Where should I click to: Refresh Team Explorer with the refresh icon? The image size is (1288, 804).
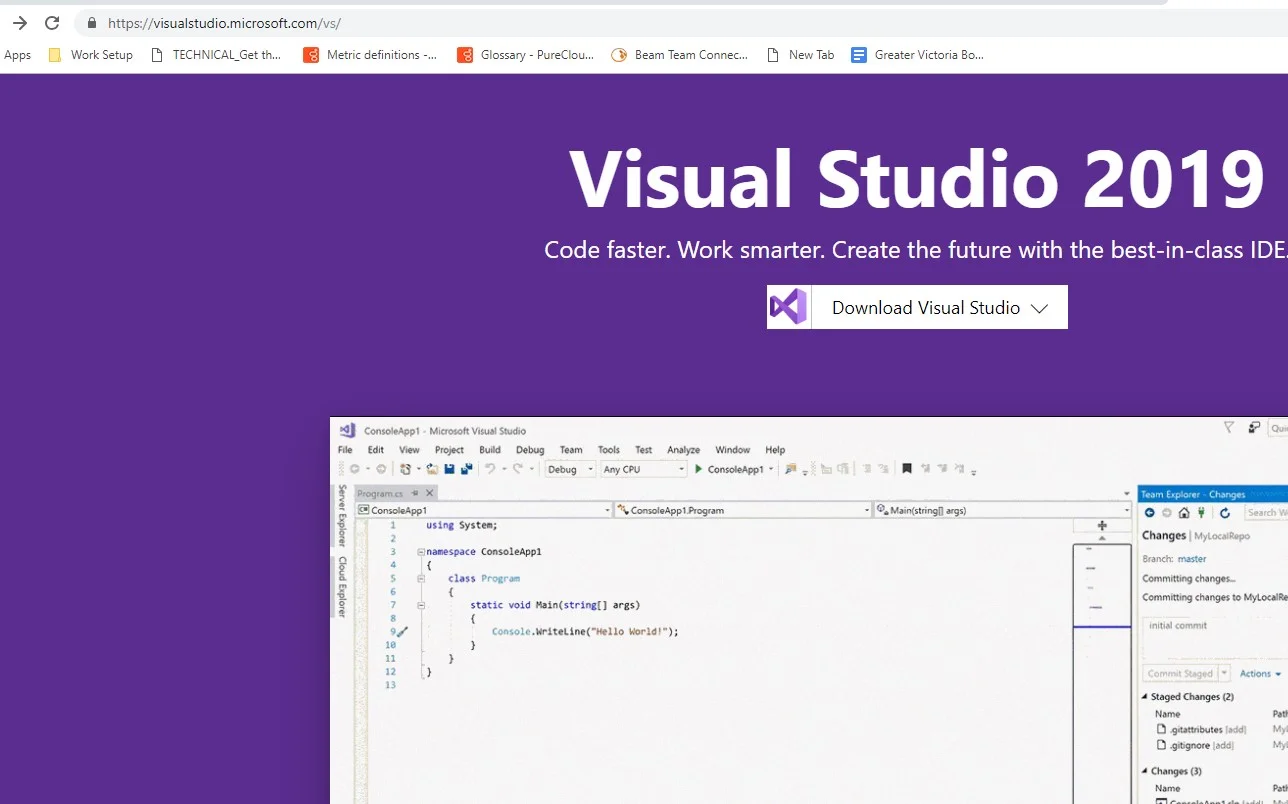tap(1225, 512)
